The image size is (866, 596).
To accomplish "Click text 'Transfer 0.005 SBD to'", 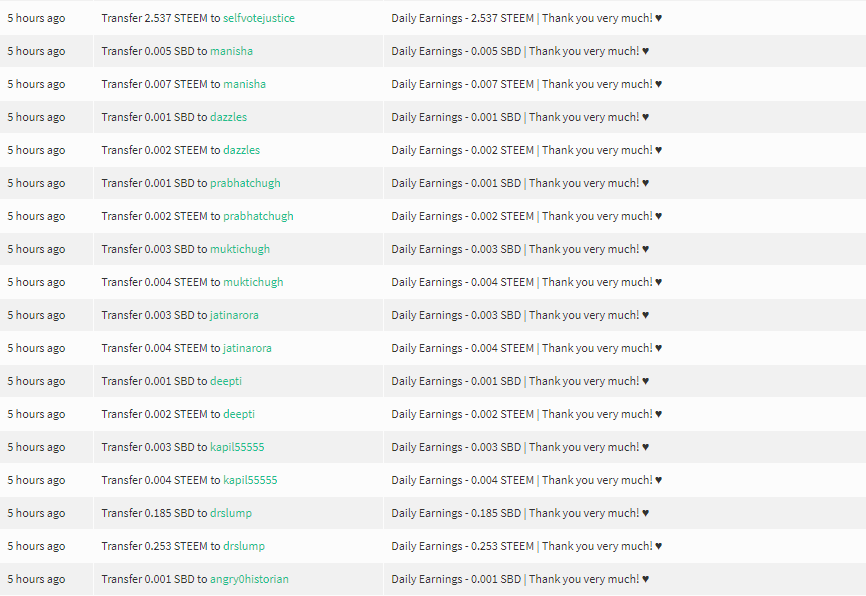I will point(154,51).
